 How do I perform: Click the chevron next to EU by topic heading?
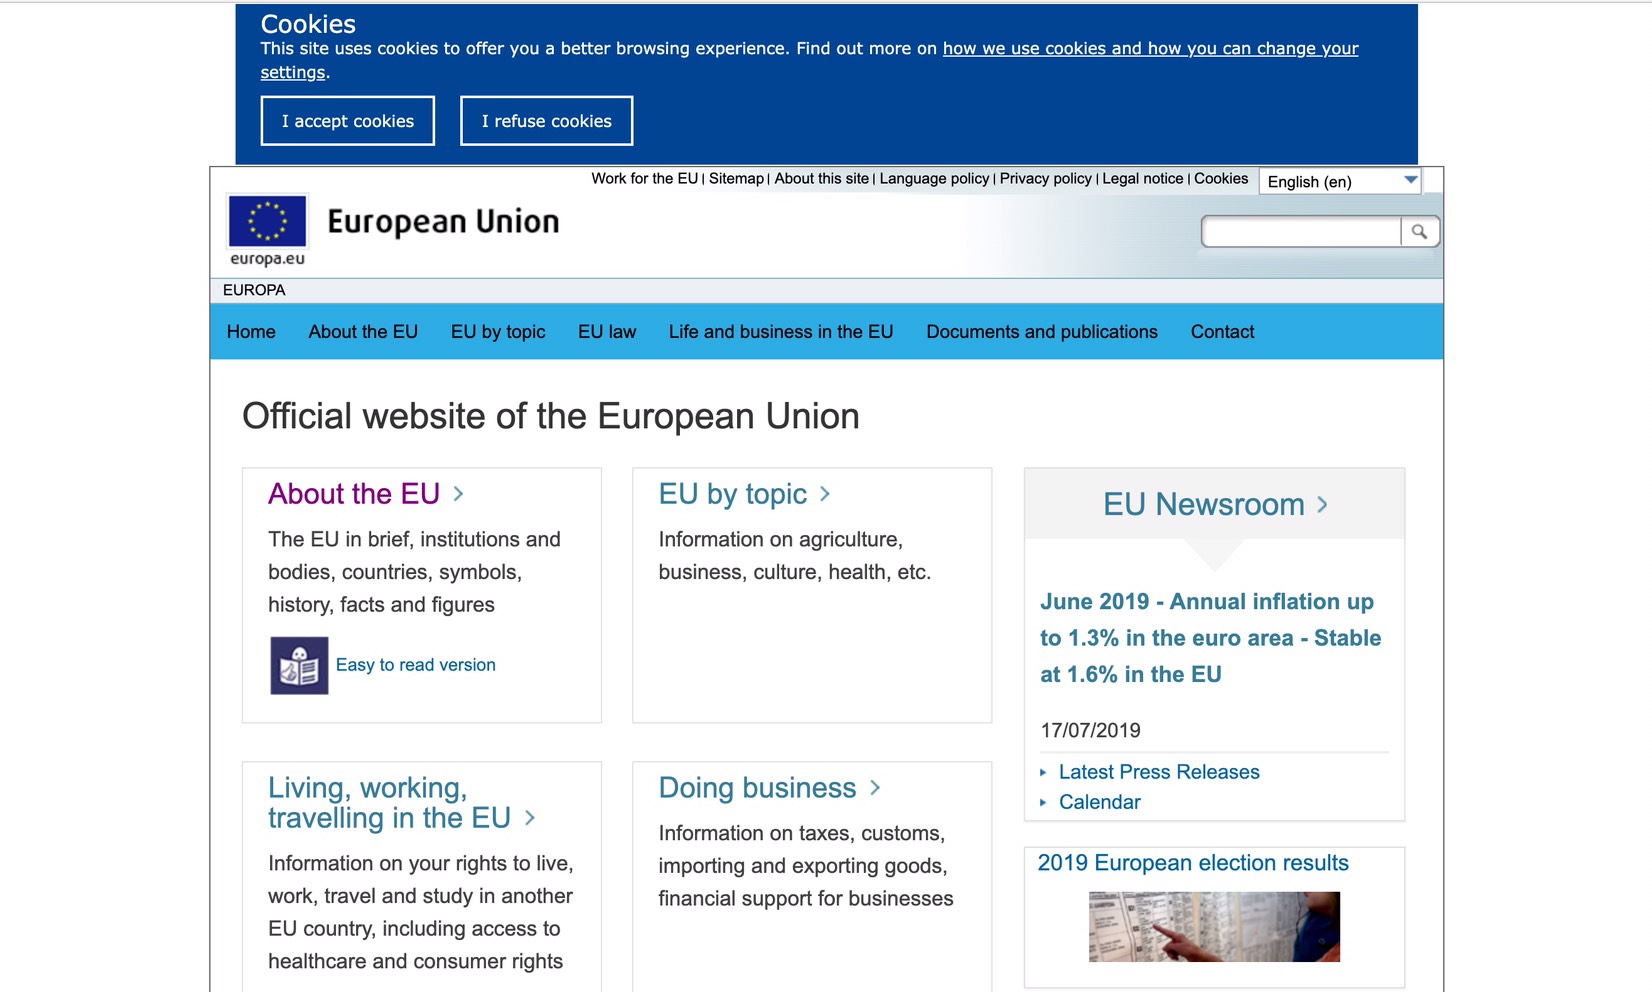pos(825,494)
